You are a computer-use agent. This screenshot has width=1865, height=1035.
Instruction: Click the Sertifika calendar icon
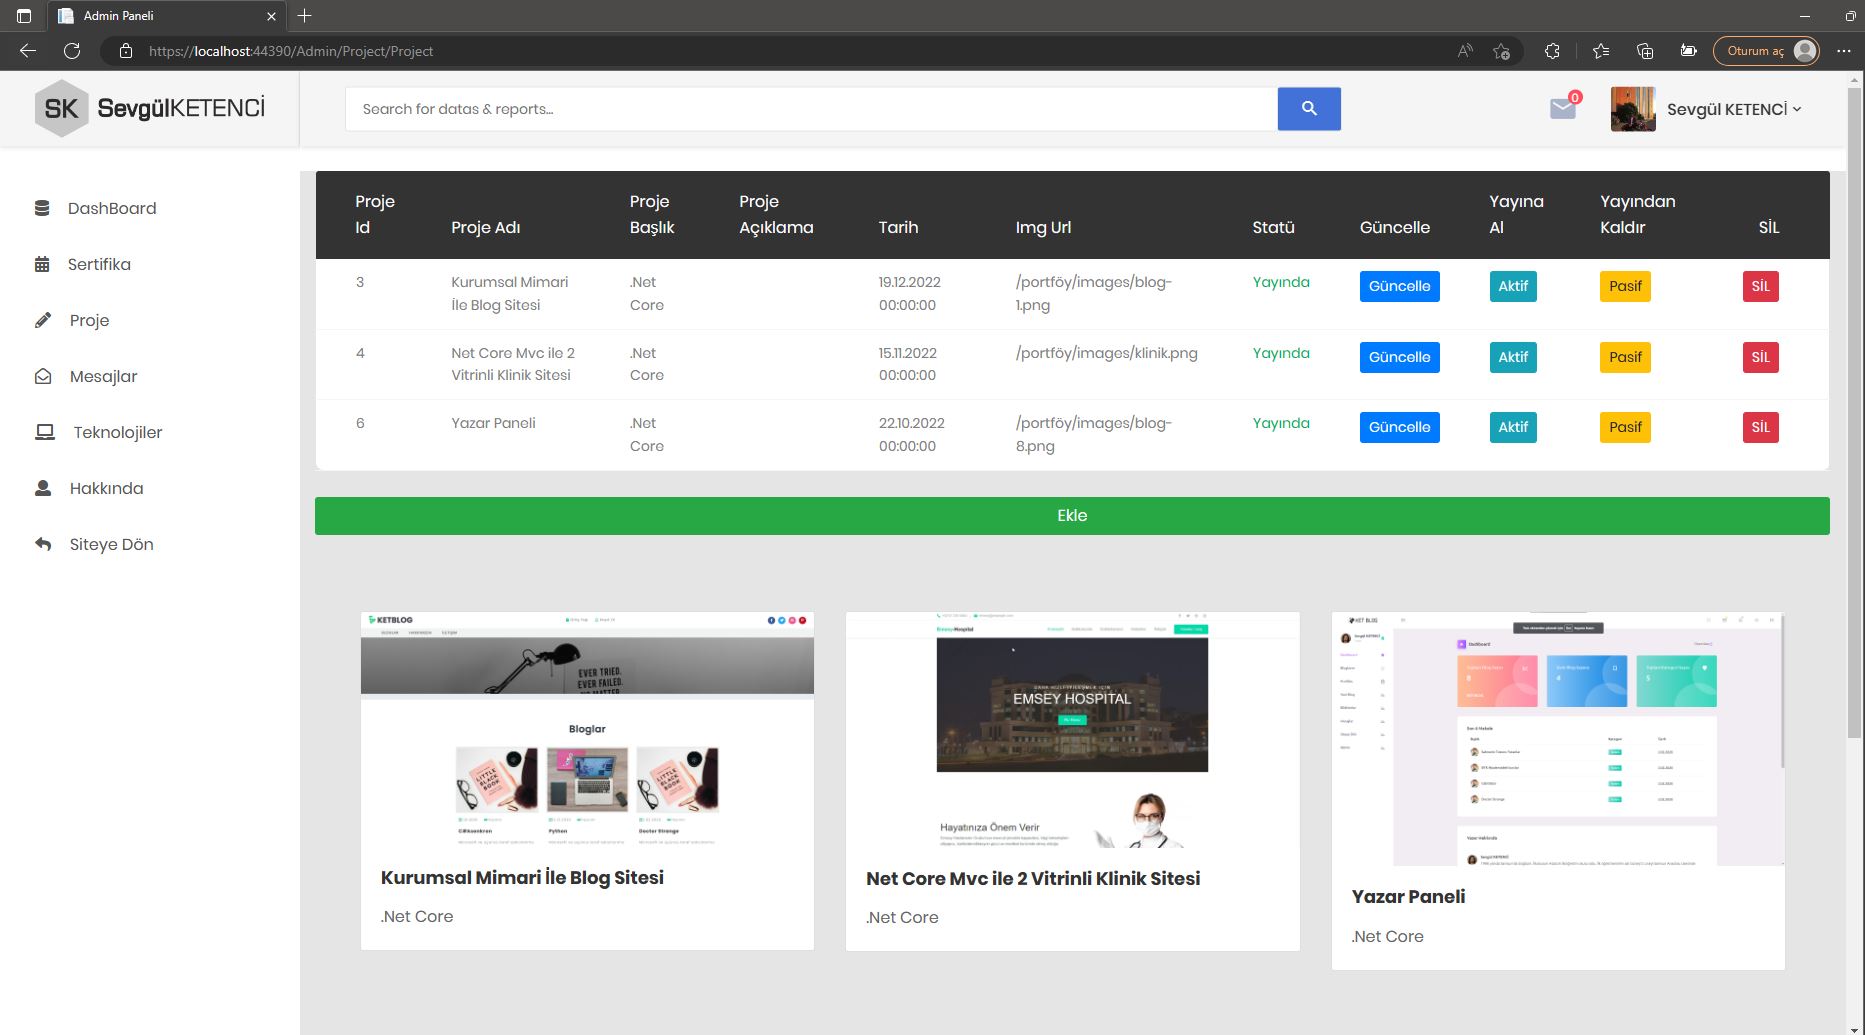tap(42, 264)
